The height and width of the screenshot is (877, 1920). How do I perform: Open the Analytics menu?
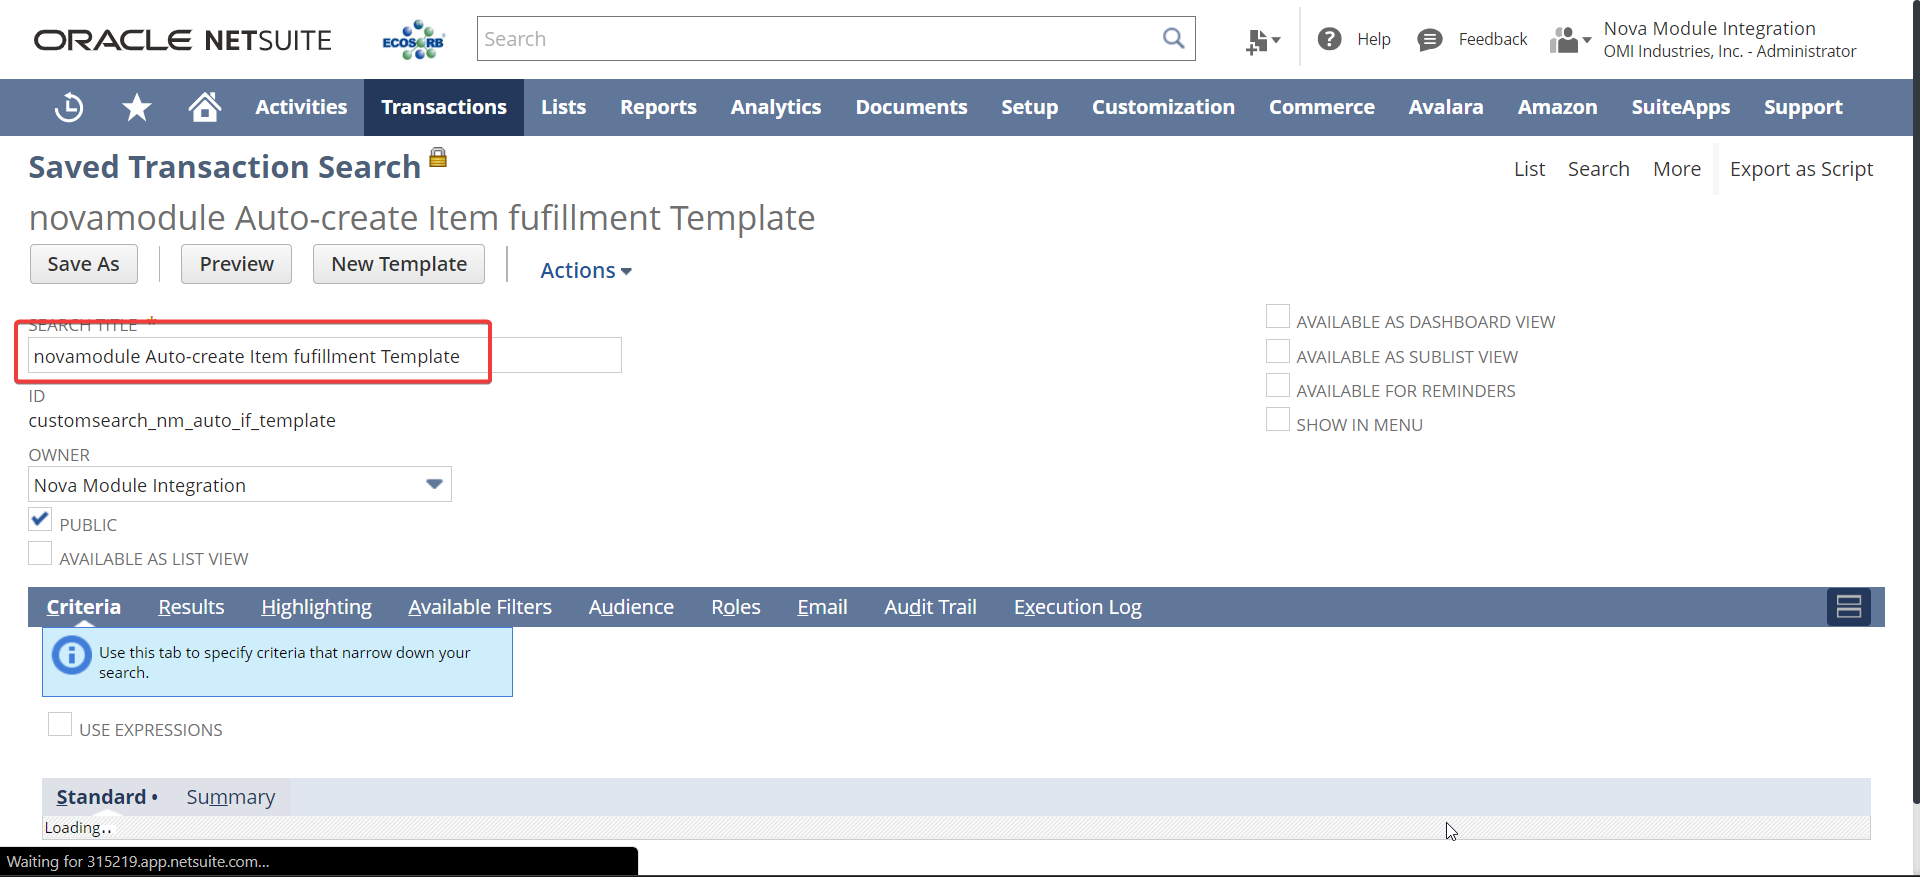tap(776, 107)
